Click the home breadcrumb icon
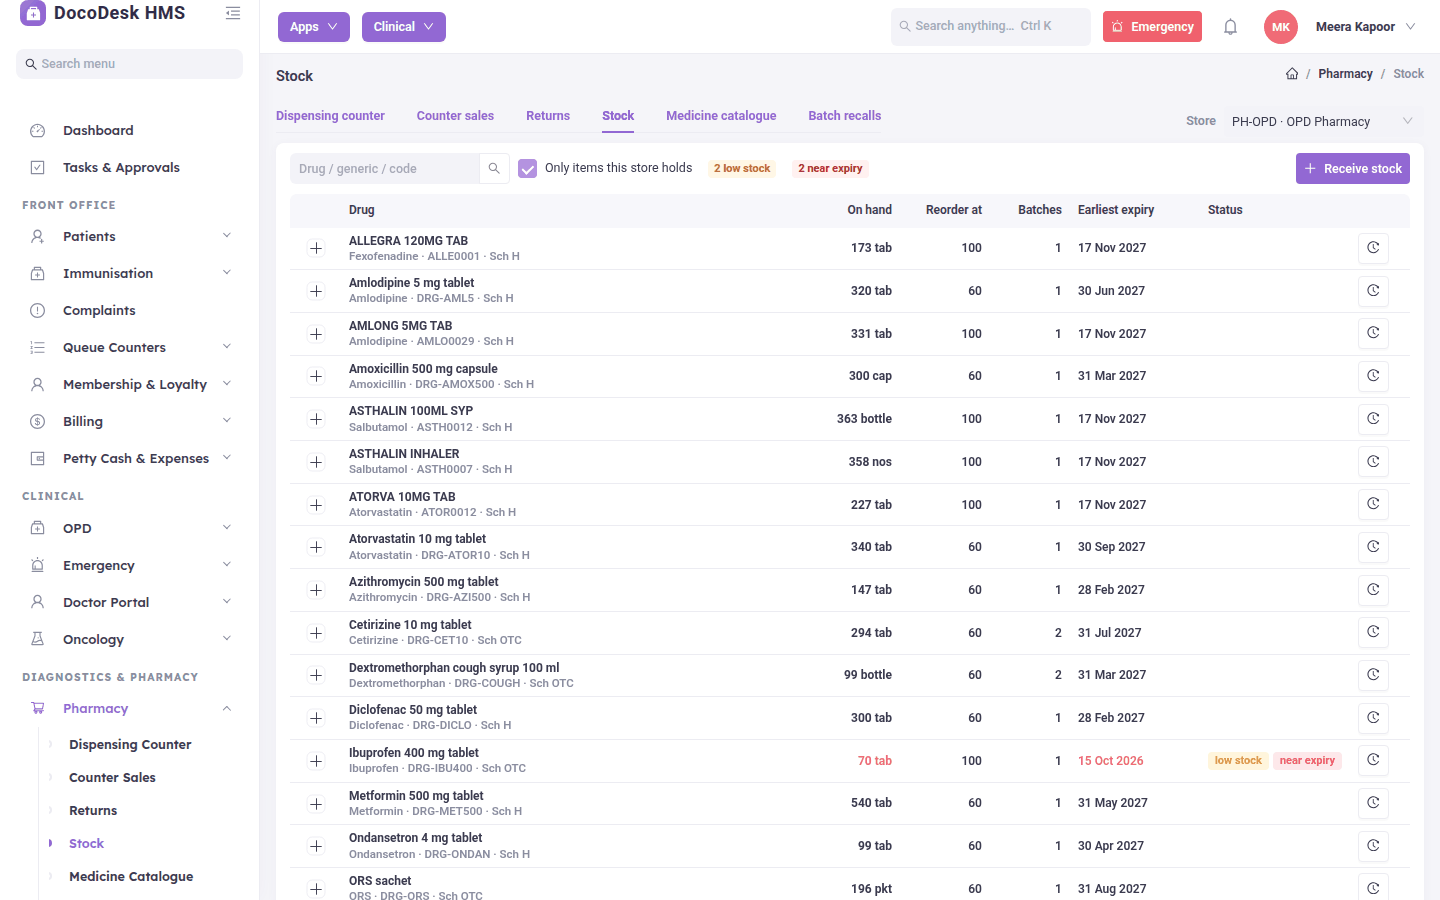The height and width of the screenshot is (900, 1440). point(1292,74)
